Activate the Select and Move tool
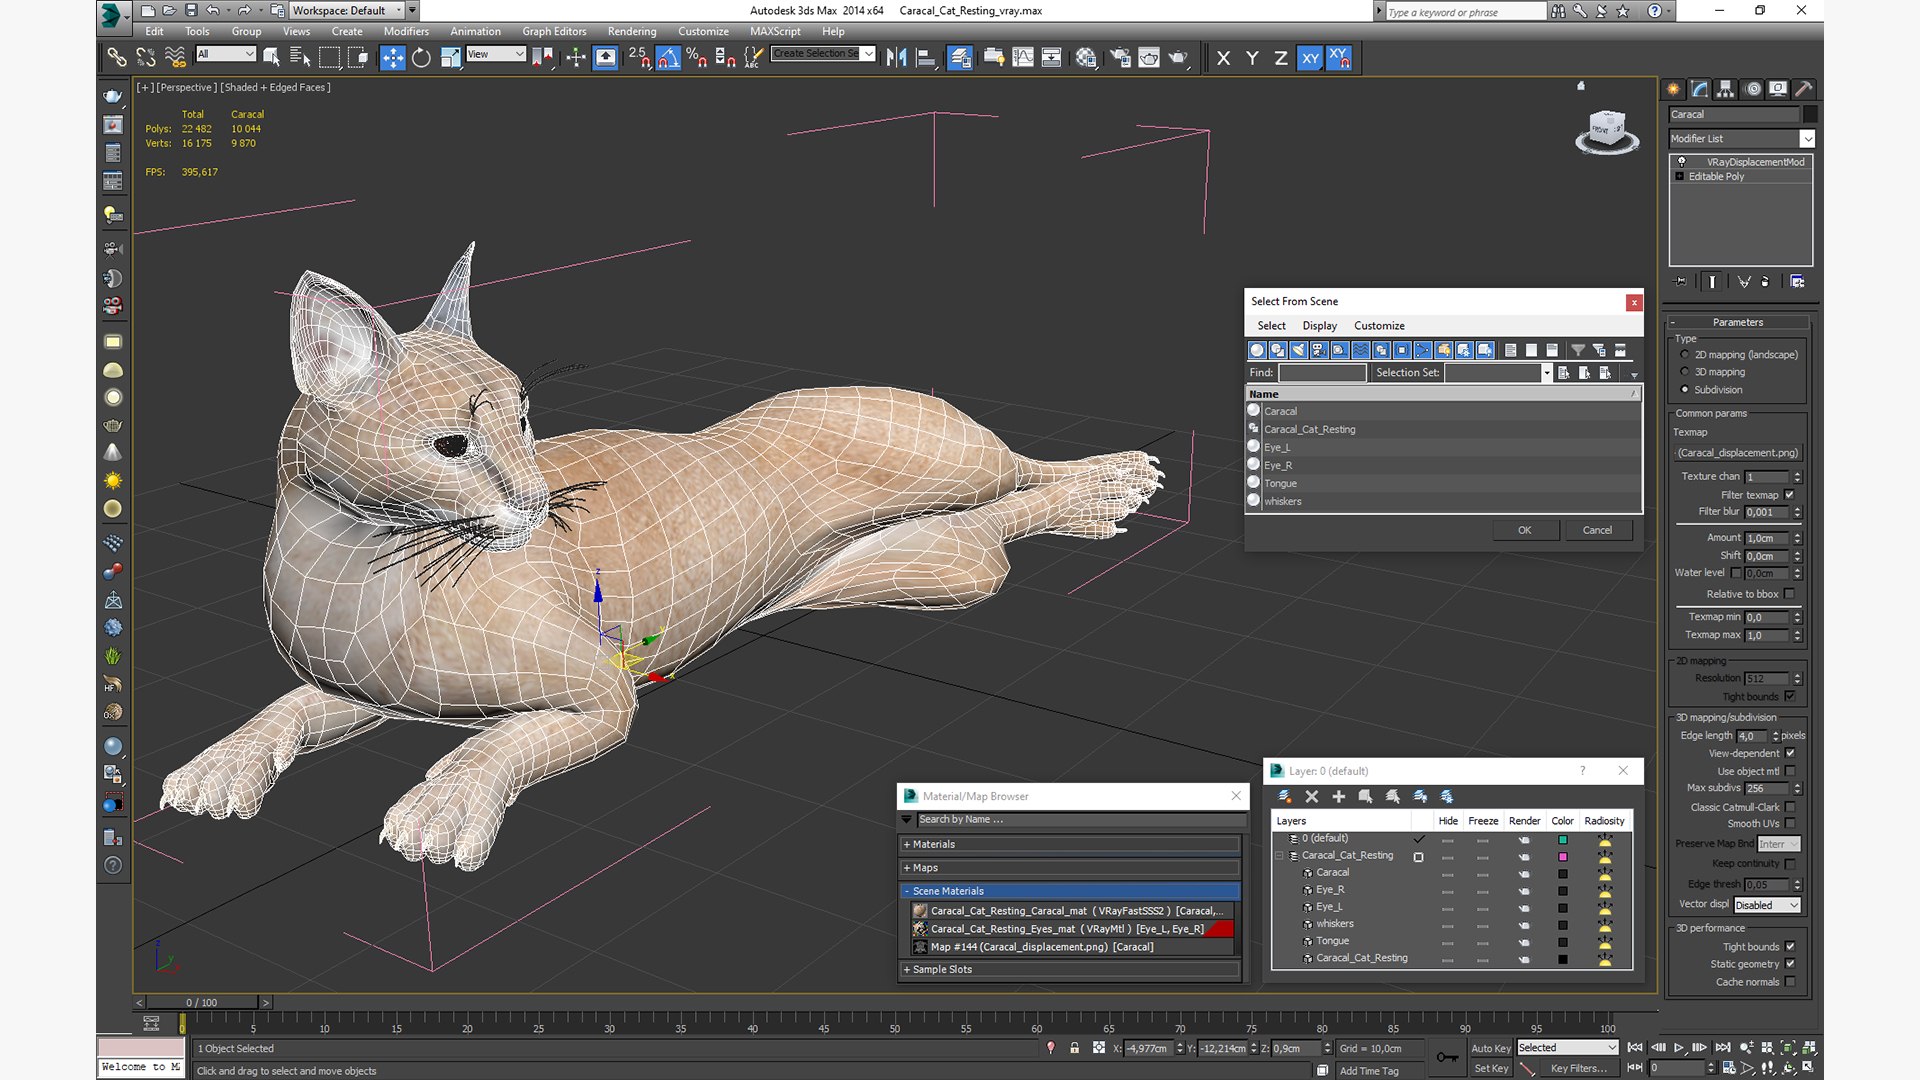The width and height of the screenshot is (1920, 1080). point(393,58)
